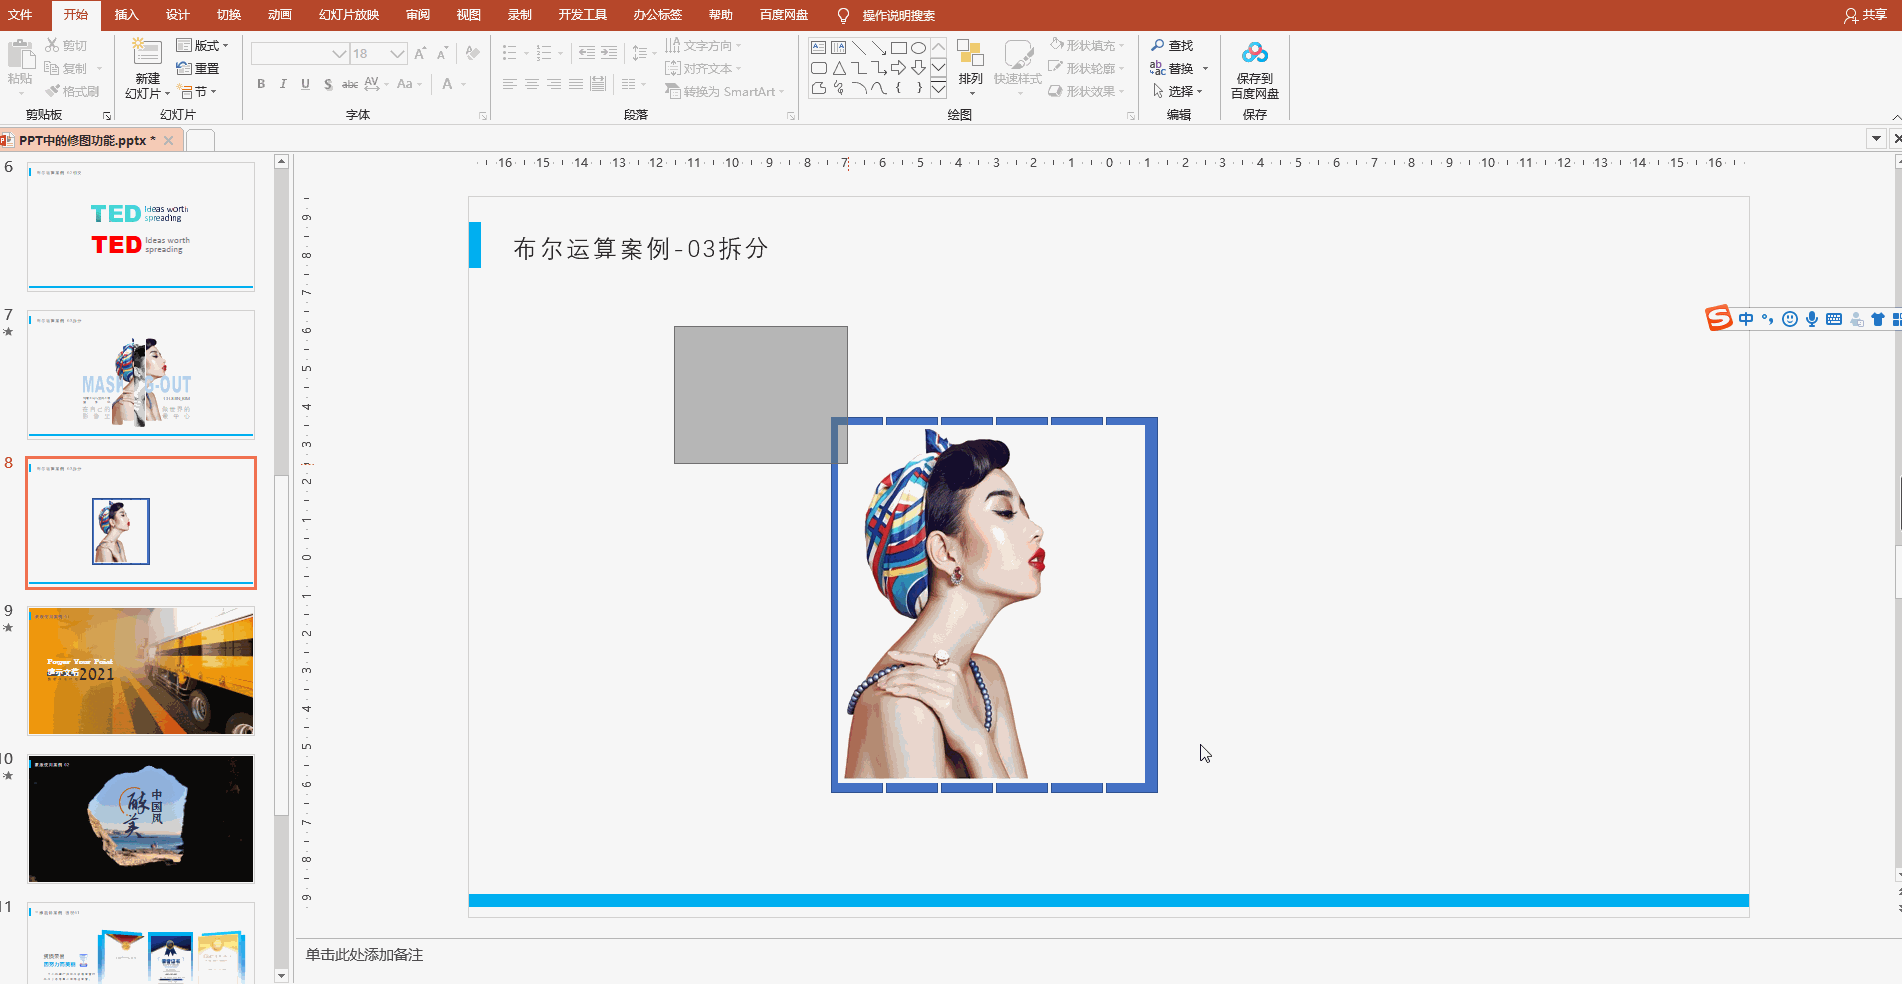Open the font size dropdown
1902x984 pixels.
397,53
